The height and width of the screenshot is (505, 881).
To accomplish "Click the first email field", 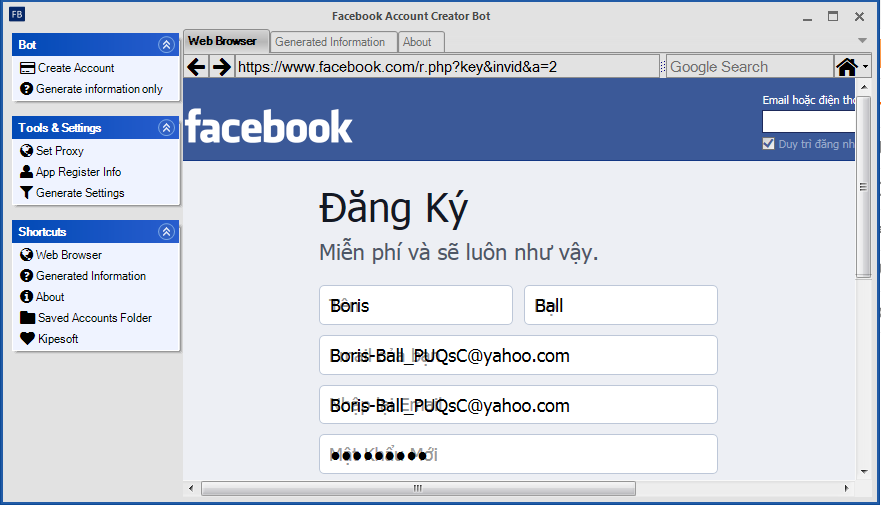I will 518,355.
